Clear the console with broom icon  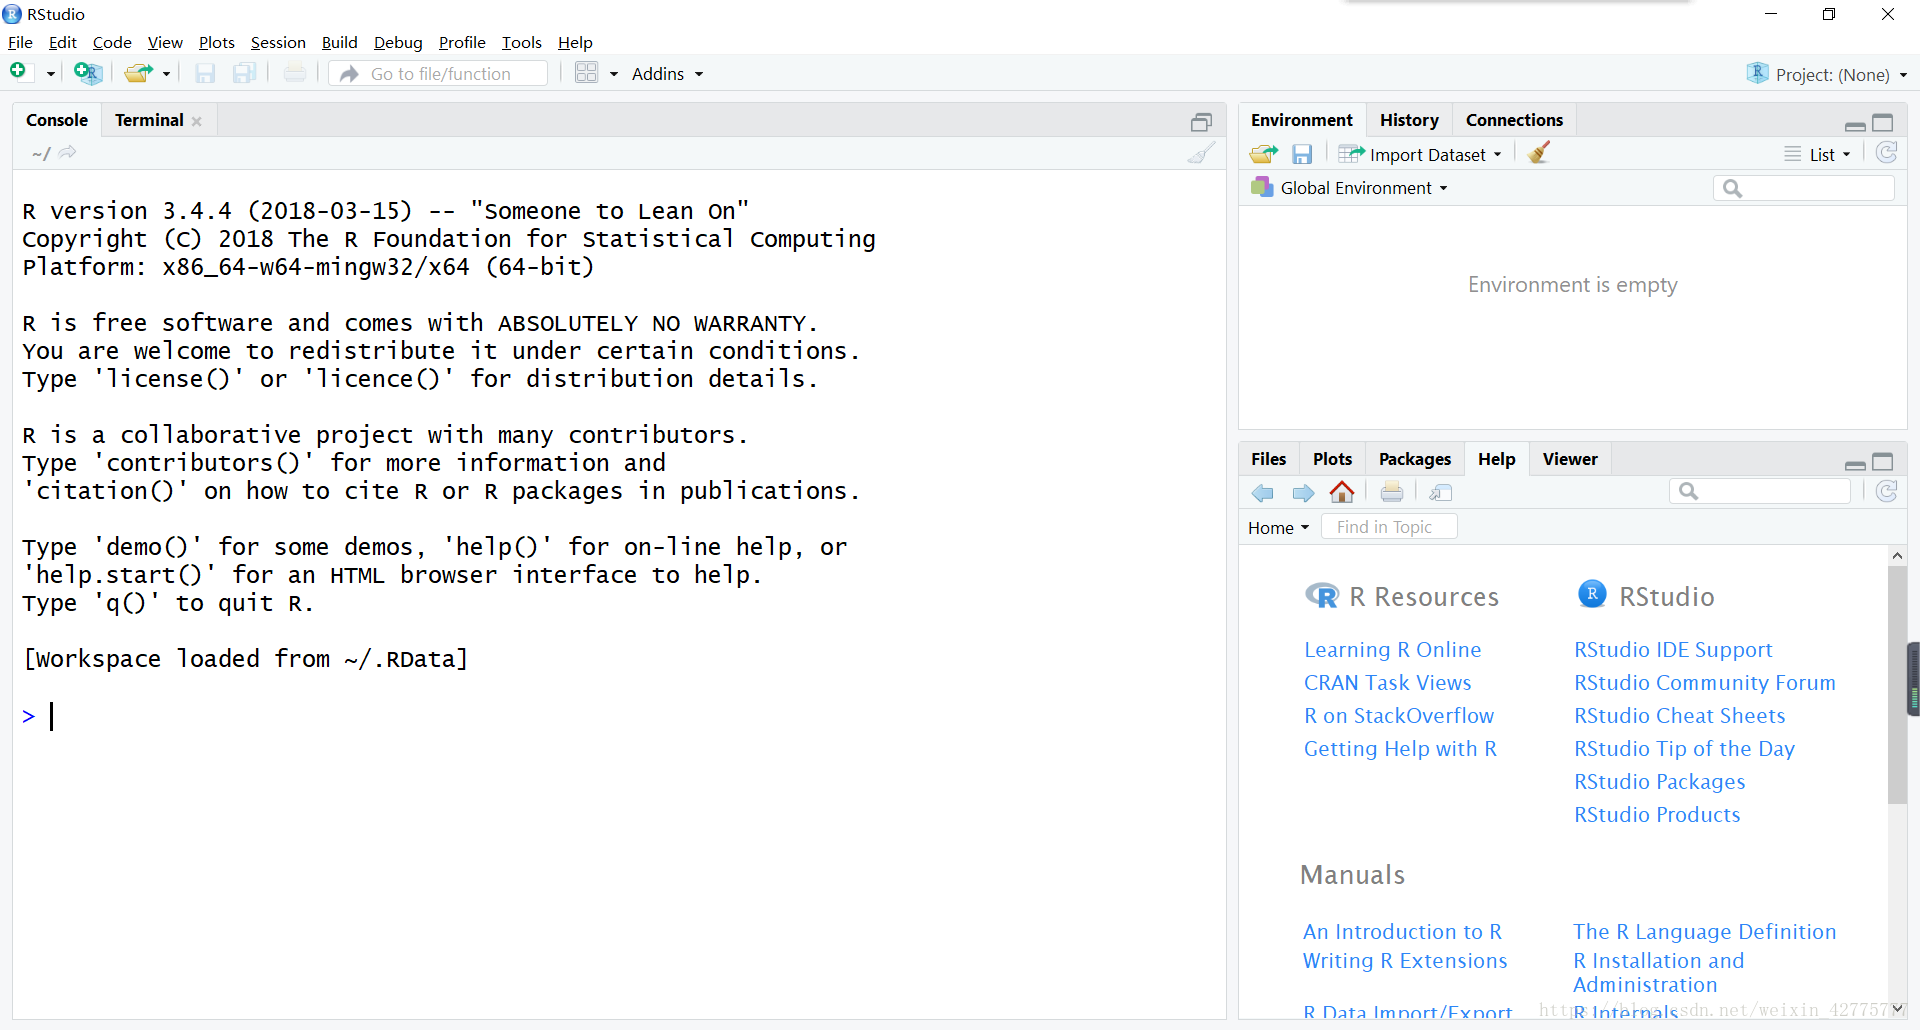click(x=1201, y=153)
